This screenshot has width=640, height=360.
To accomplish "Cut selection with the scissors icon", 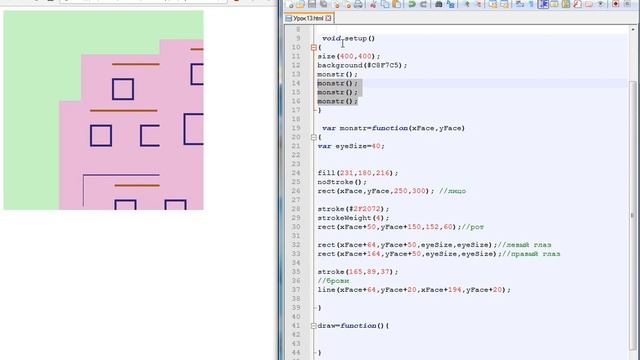I will click(373, 4).
